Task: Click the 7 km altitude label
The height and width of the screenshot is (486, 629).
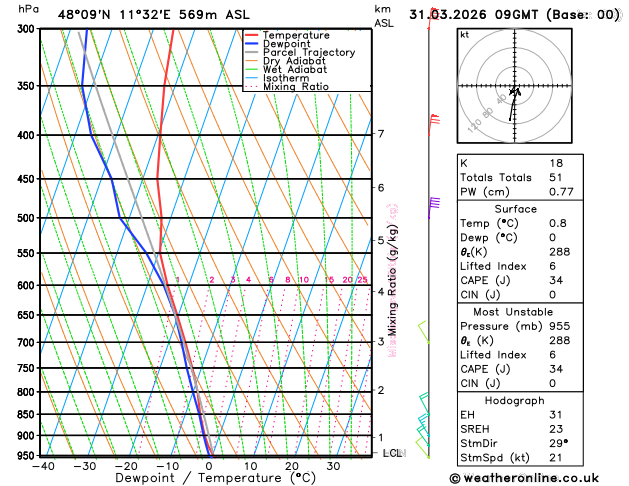Action: [x=381, y=134]
